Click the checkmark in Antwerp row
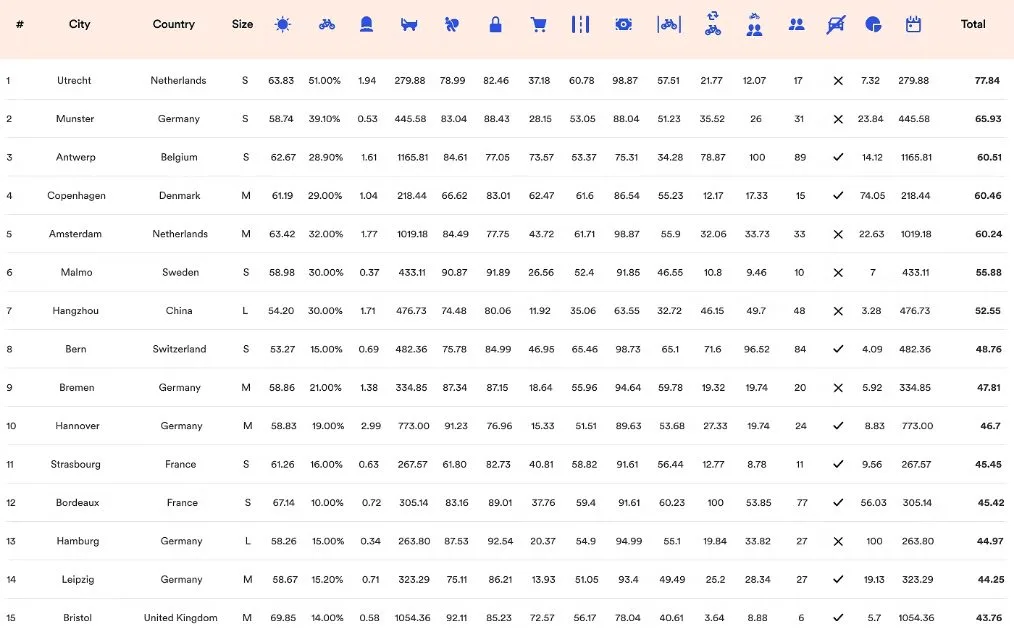The height and width of the screenshot is (632, 1014). coord(838,157)
